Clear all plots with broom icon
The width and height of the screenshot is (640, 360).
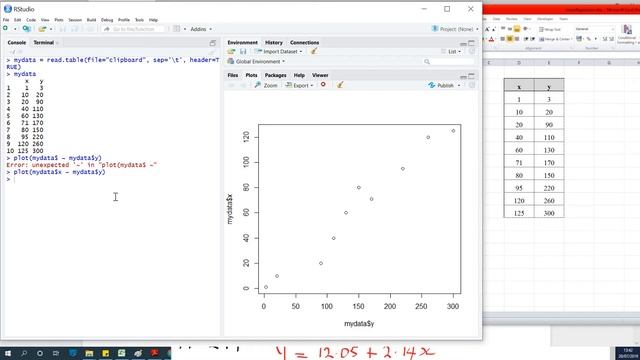[x=340, y=85]
